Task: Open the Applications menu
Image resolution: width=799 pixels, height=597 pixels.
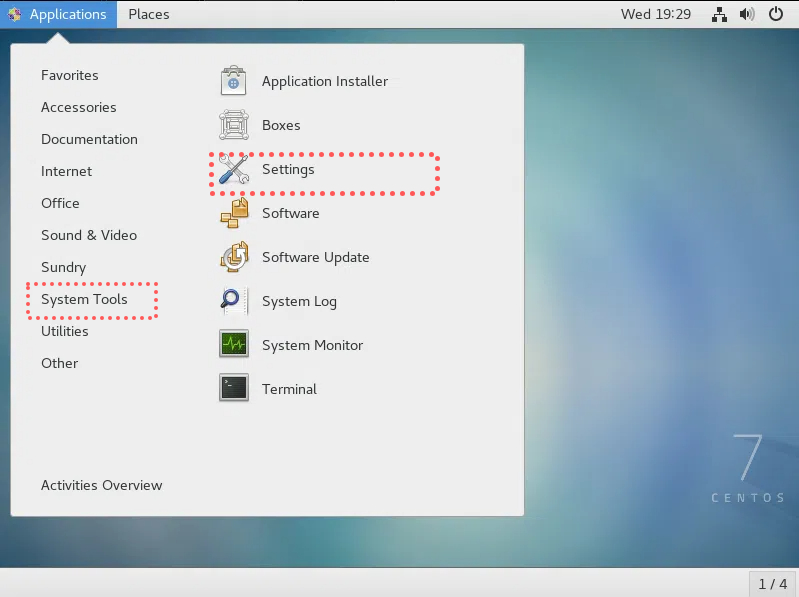Action: coord(58,14)
